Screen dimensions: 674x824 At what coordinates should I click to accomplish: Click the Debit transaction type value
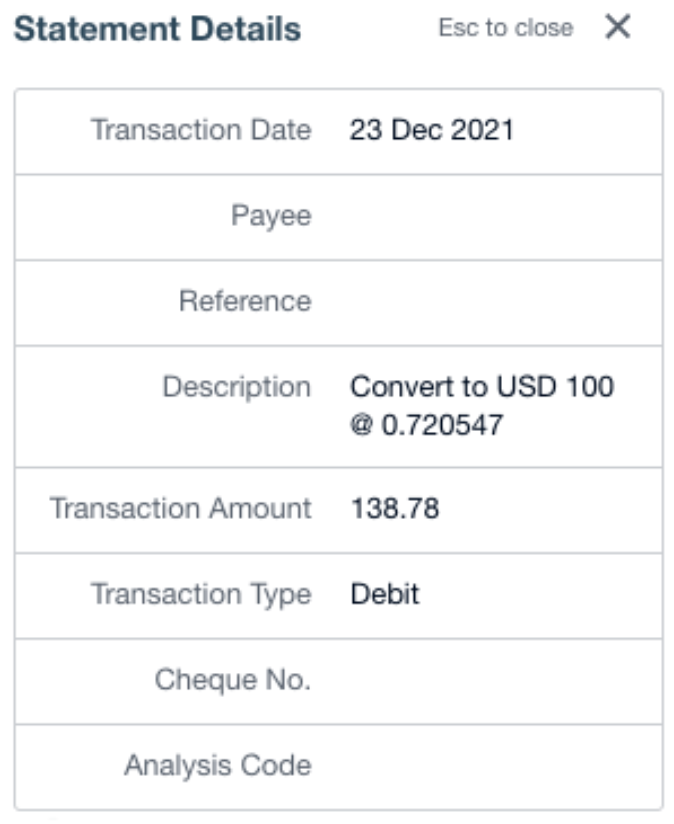click(x=385, y=594)
